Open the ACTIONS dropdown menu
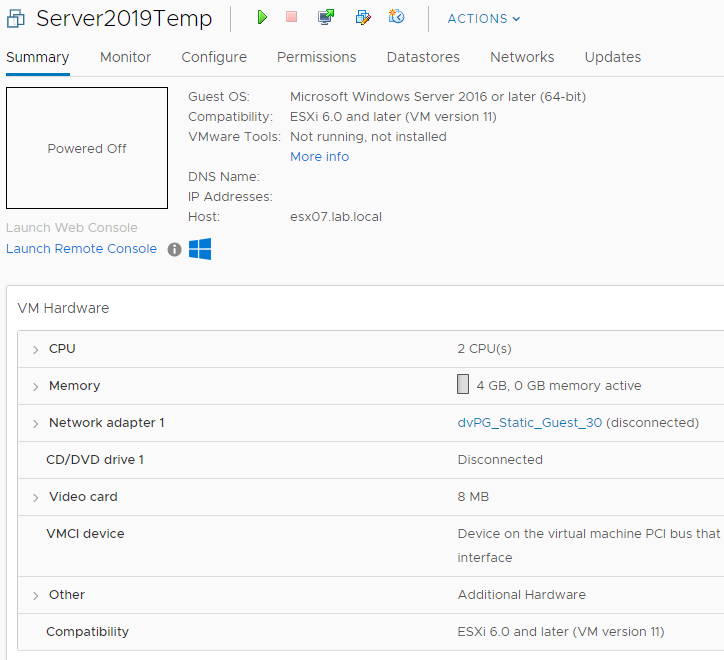The height and width of the screenshot is (660, 724). (484, 19)
